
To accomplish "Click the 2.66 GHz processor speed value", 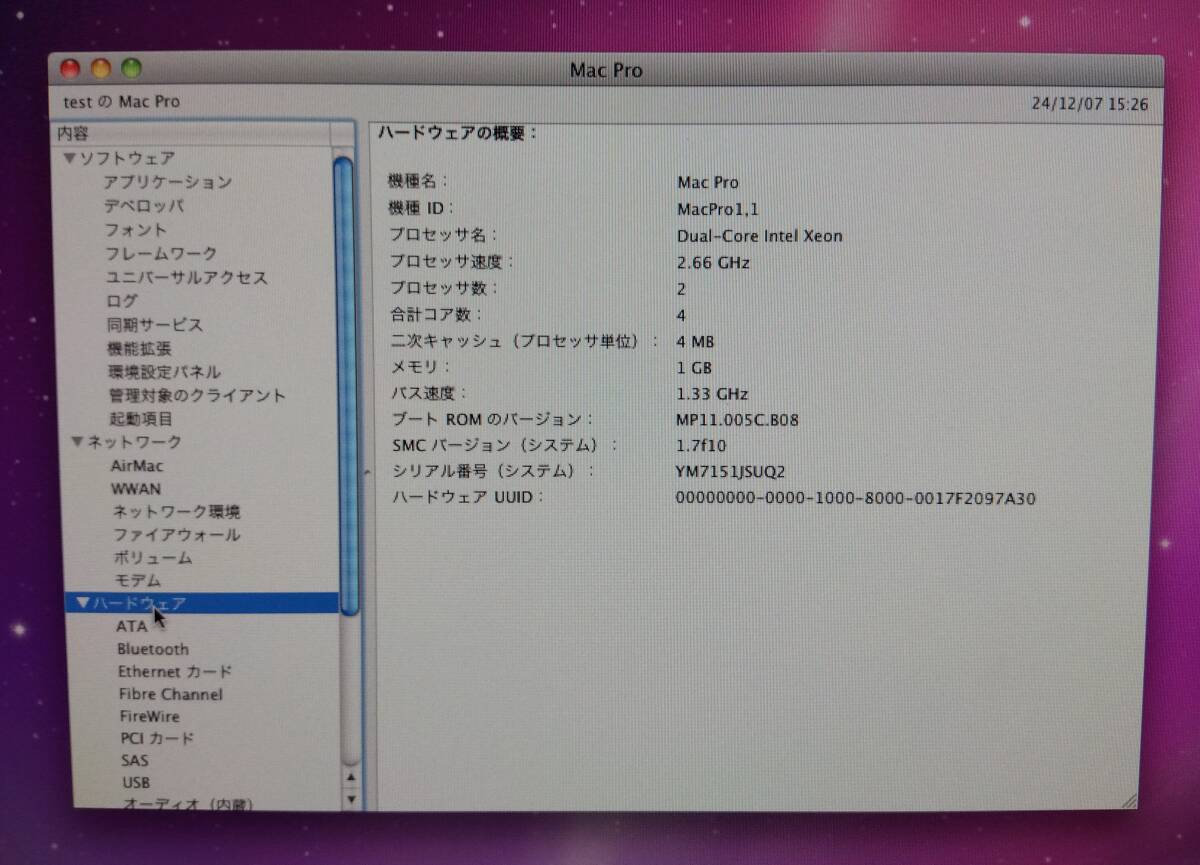I will [x=713, y=263].
